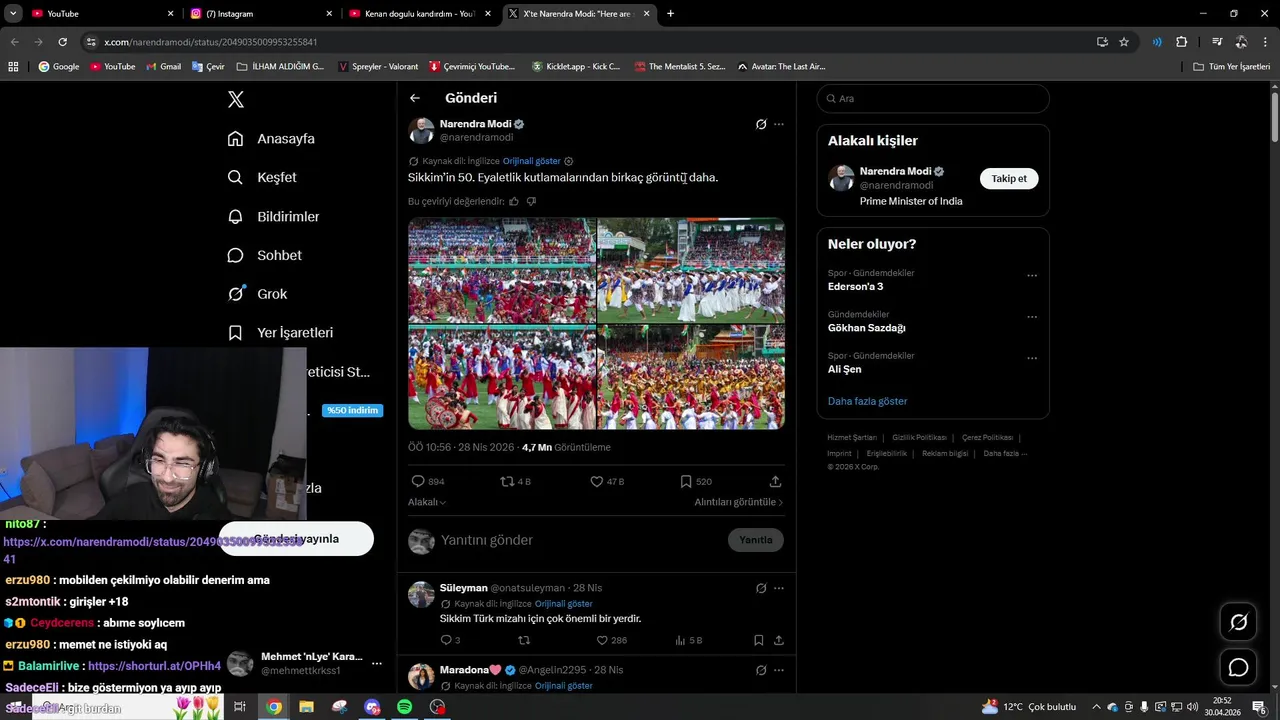Open more options on Narendra Modi's post

[x=779, y=124]
